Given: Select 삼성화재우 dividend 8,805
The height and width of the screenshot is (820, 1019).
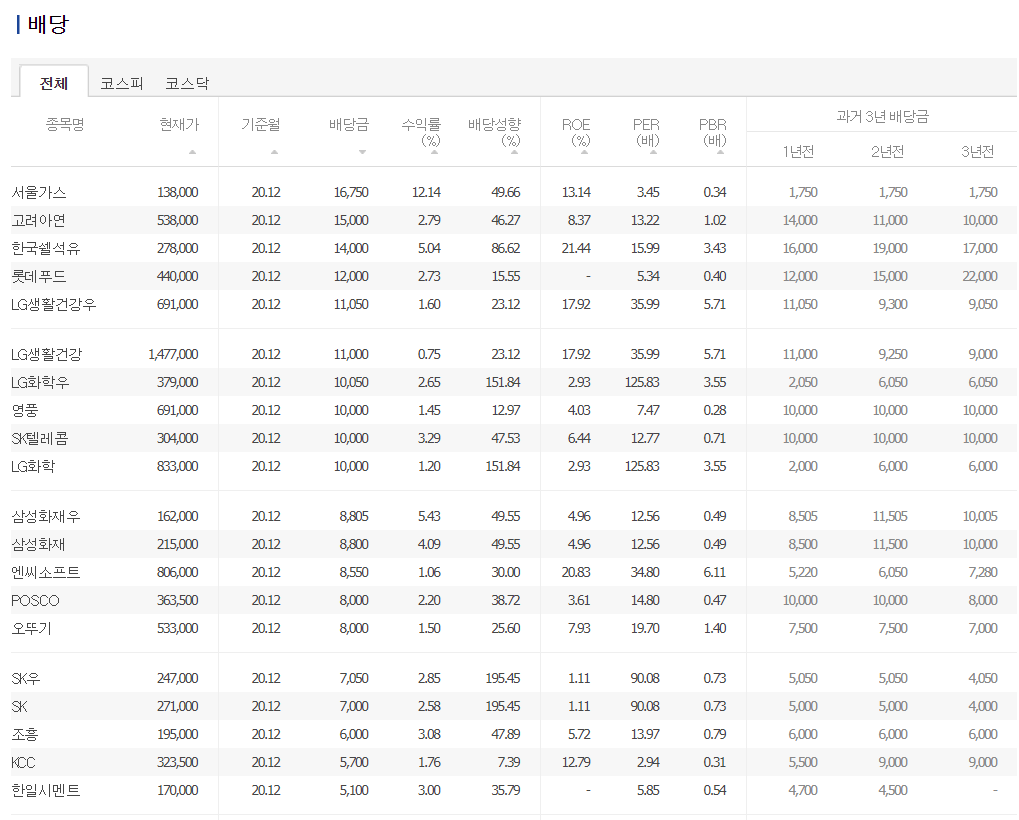Looking at the screenshot, I should [x=354, y=516].
